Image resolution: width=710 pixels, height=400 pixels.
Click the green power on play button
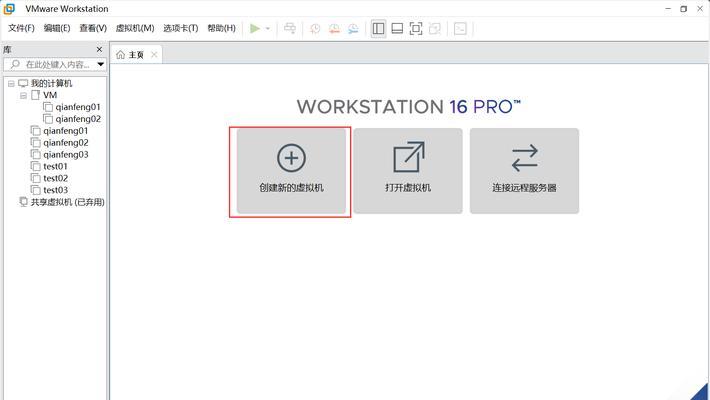click(255, 29)
